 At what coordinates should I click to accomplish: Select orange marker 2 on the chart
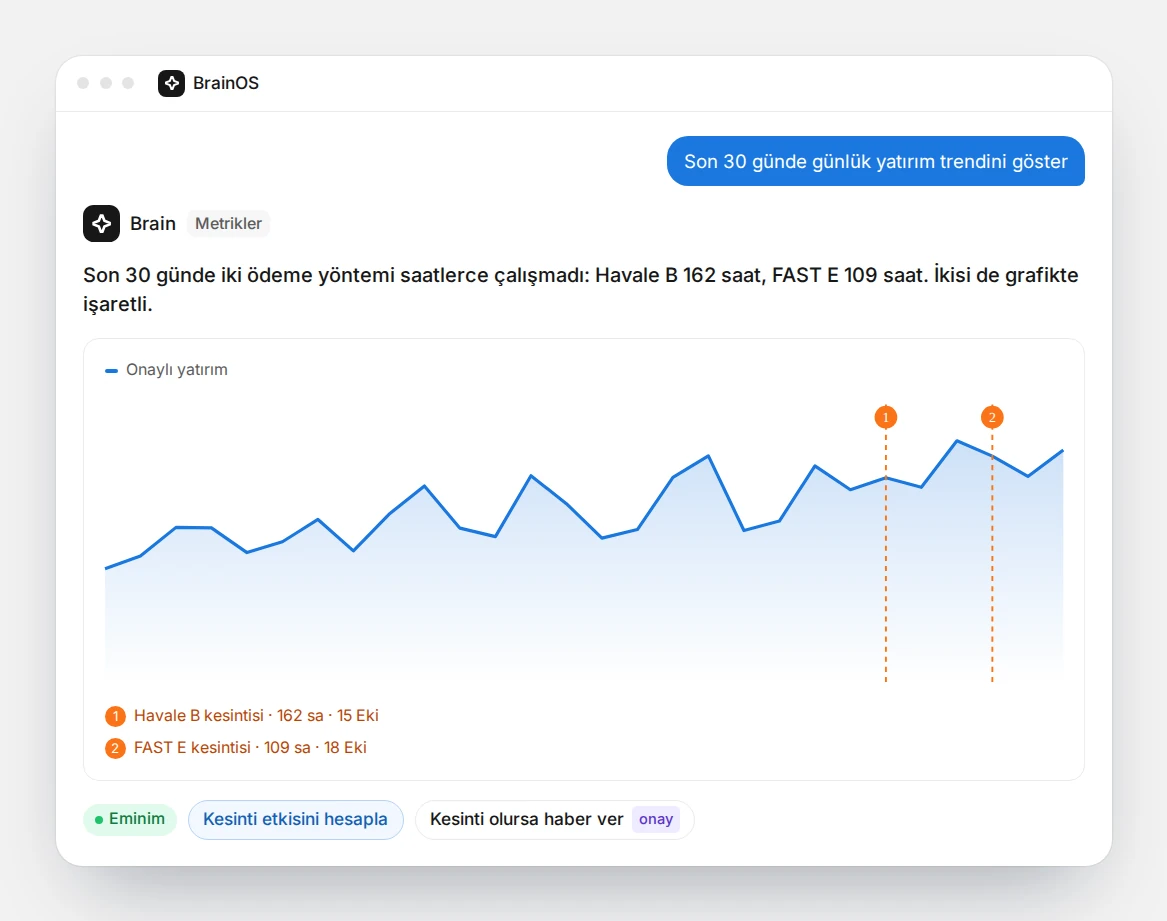(992, 417)
